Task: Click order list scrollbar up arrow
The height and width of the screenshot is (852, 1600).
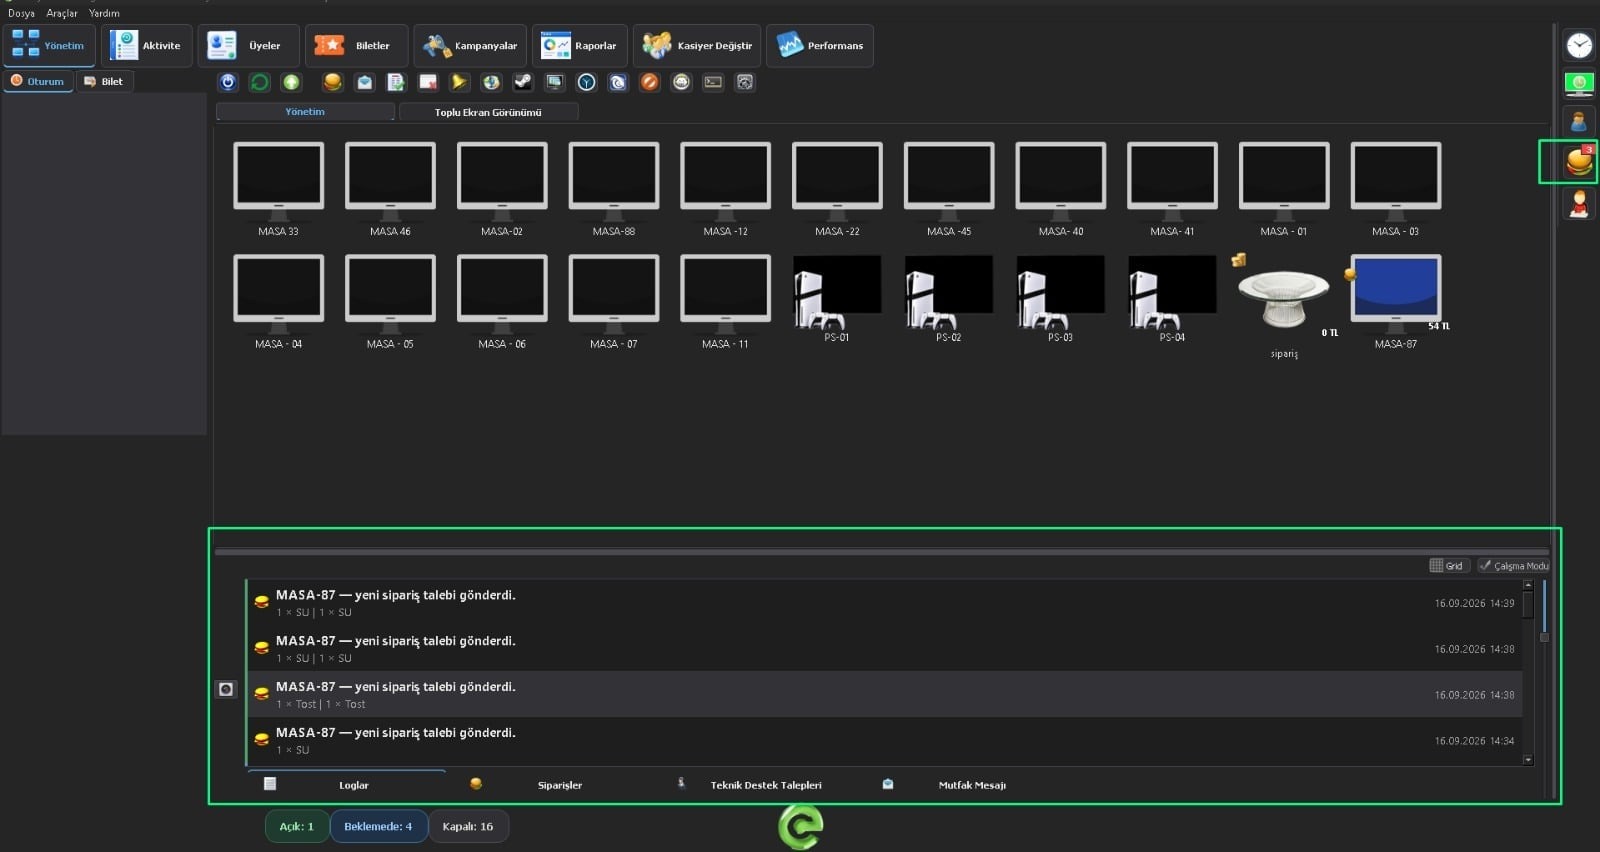Action: [1528, 585]
